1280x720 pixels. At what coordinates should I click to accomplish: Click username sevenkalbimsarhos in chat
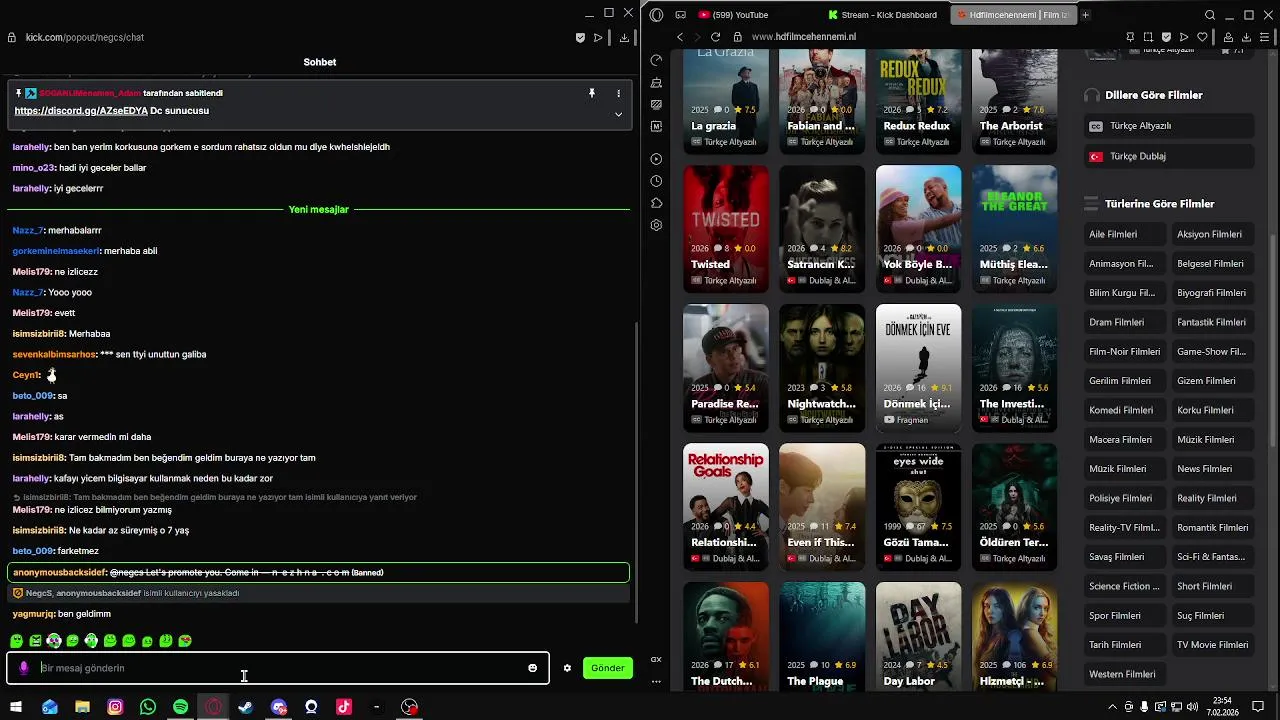54,355
